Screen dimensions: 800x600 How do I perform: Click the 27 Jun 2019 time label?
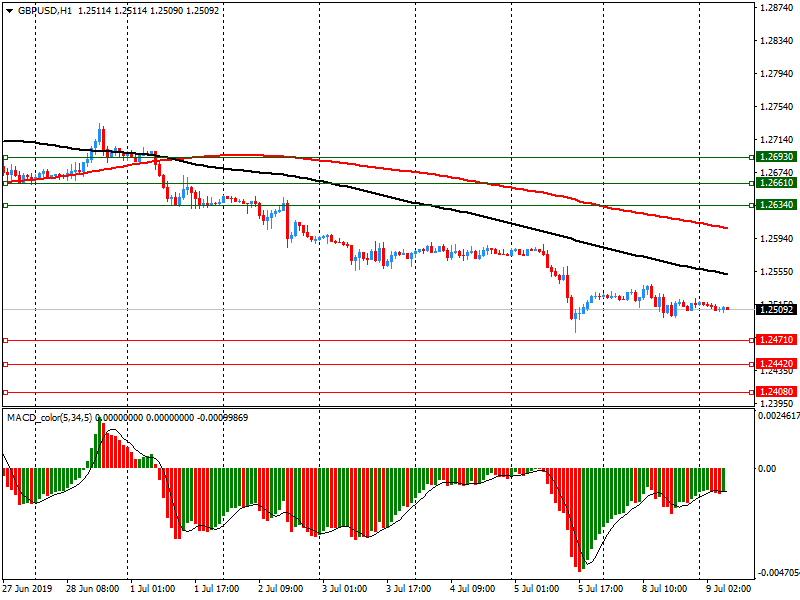click(x=27, y=588)
